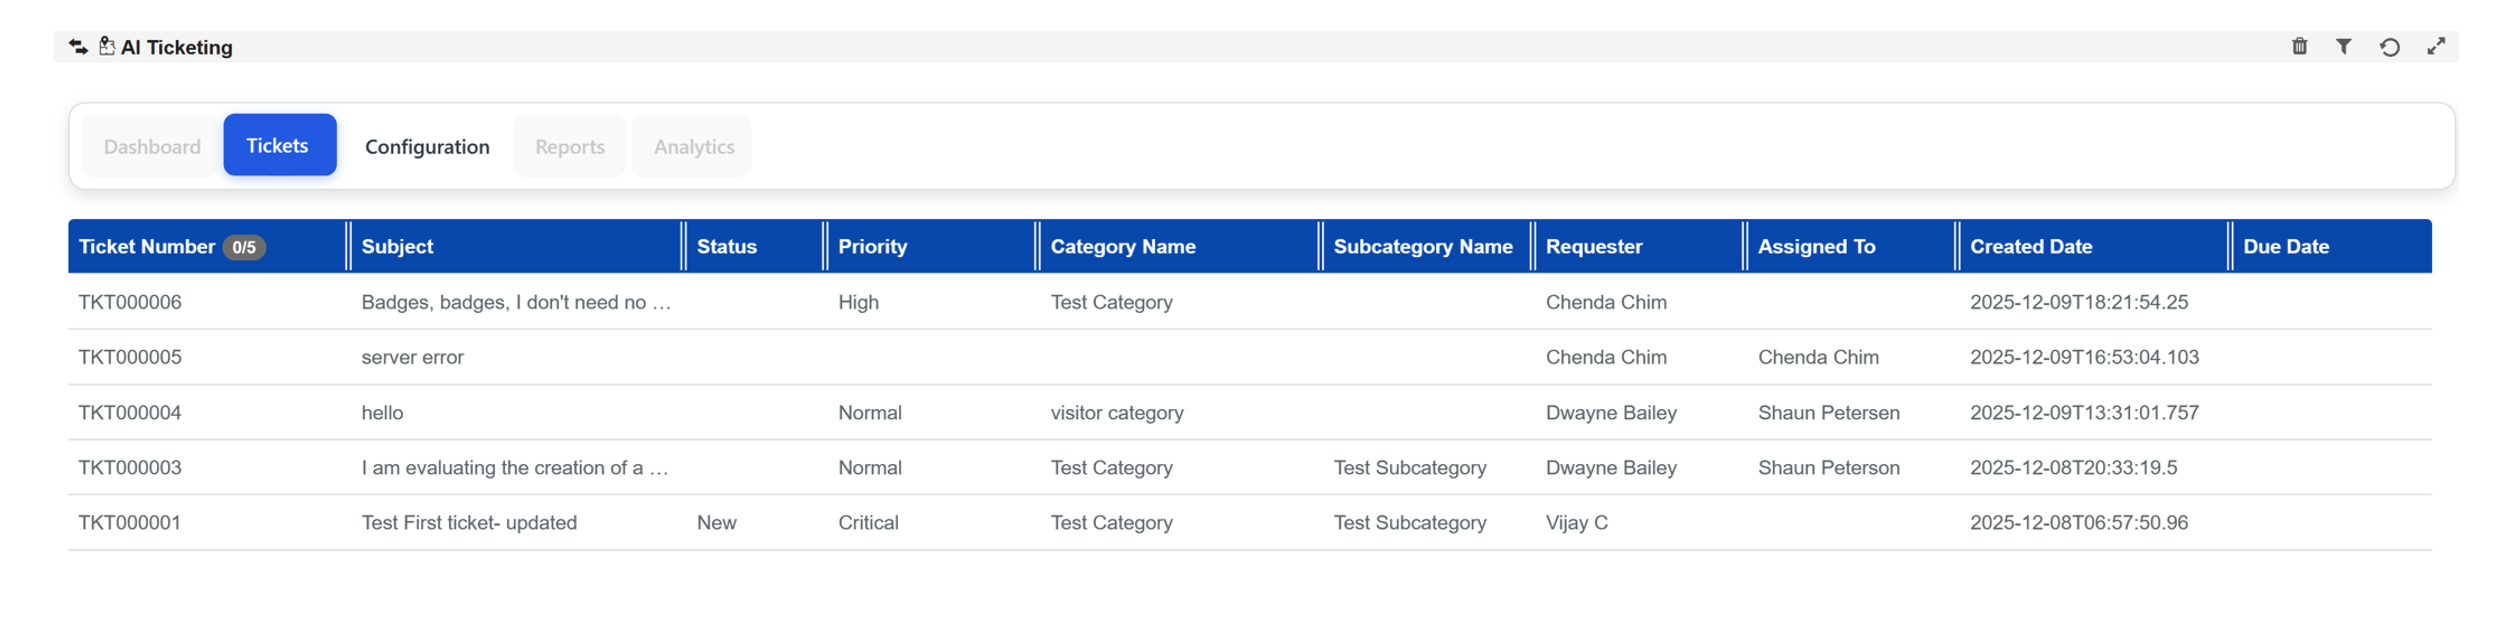Click the refresh reload icon
Image resolution: width=2514 pixels, height=632 pixels.
coord(2389,47)
